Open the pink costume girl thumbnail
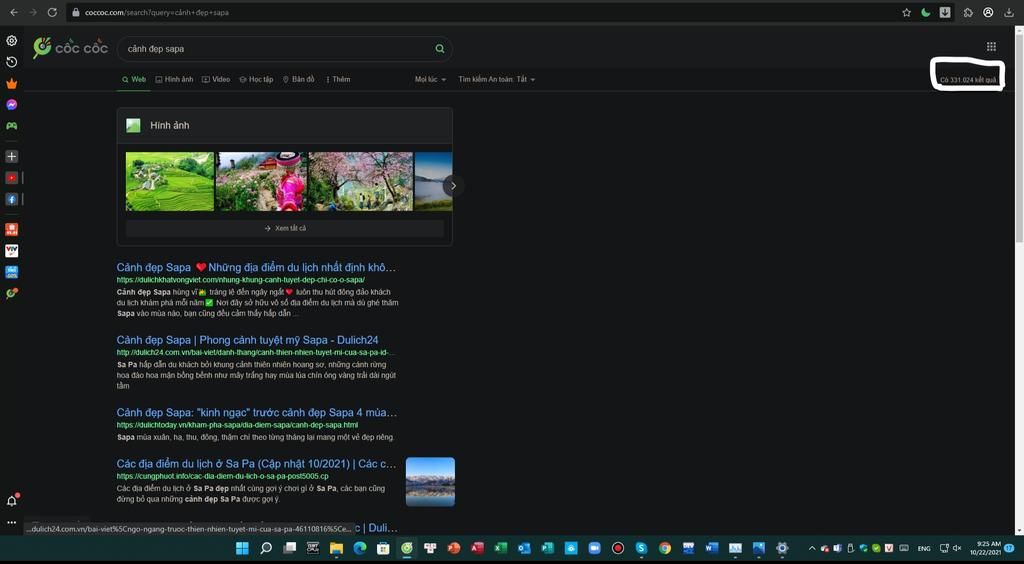Screen dimensions: 1024x564 tap(261, 181)
